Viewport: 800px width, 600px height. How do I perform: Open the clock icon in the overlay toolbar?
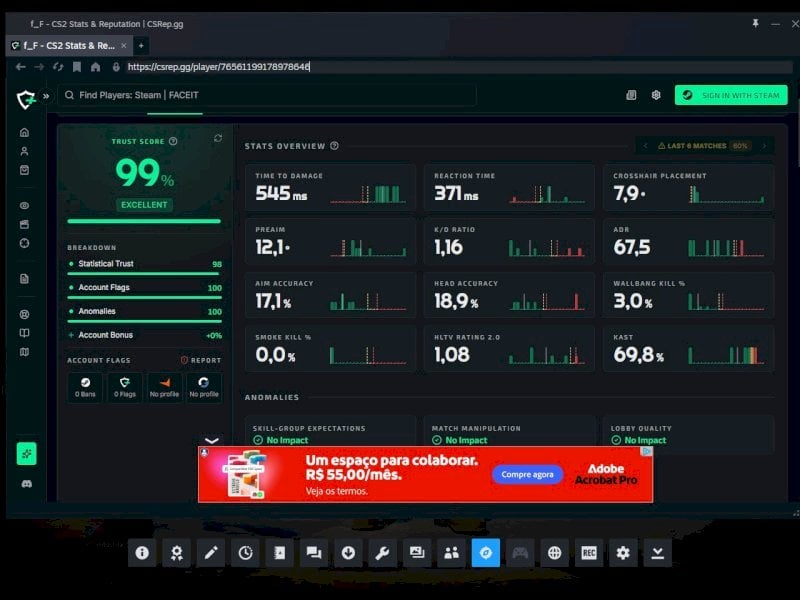pos(245,553)
